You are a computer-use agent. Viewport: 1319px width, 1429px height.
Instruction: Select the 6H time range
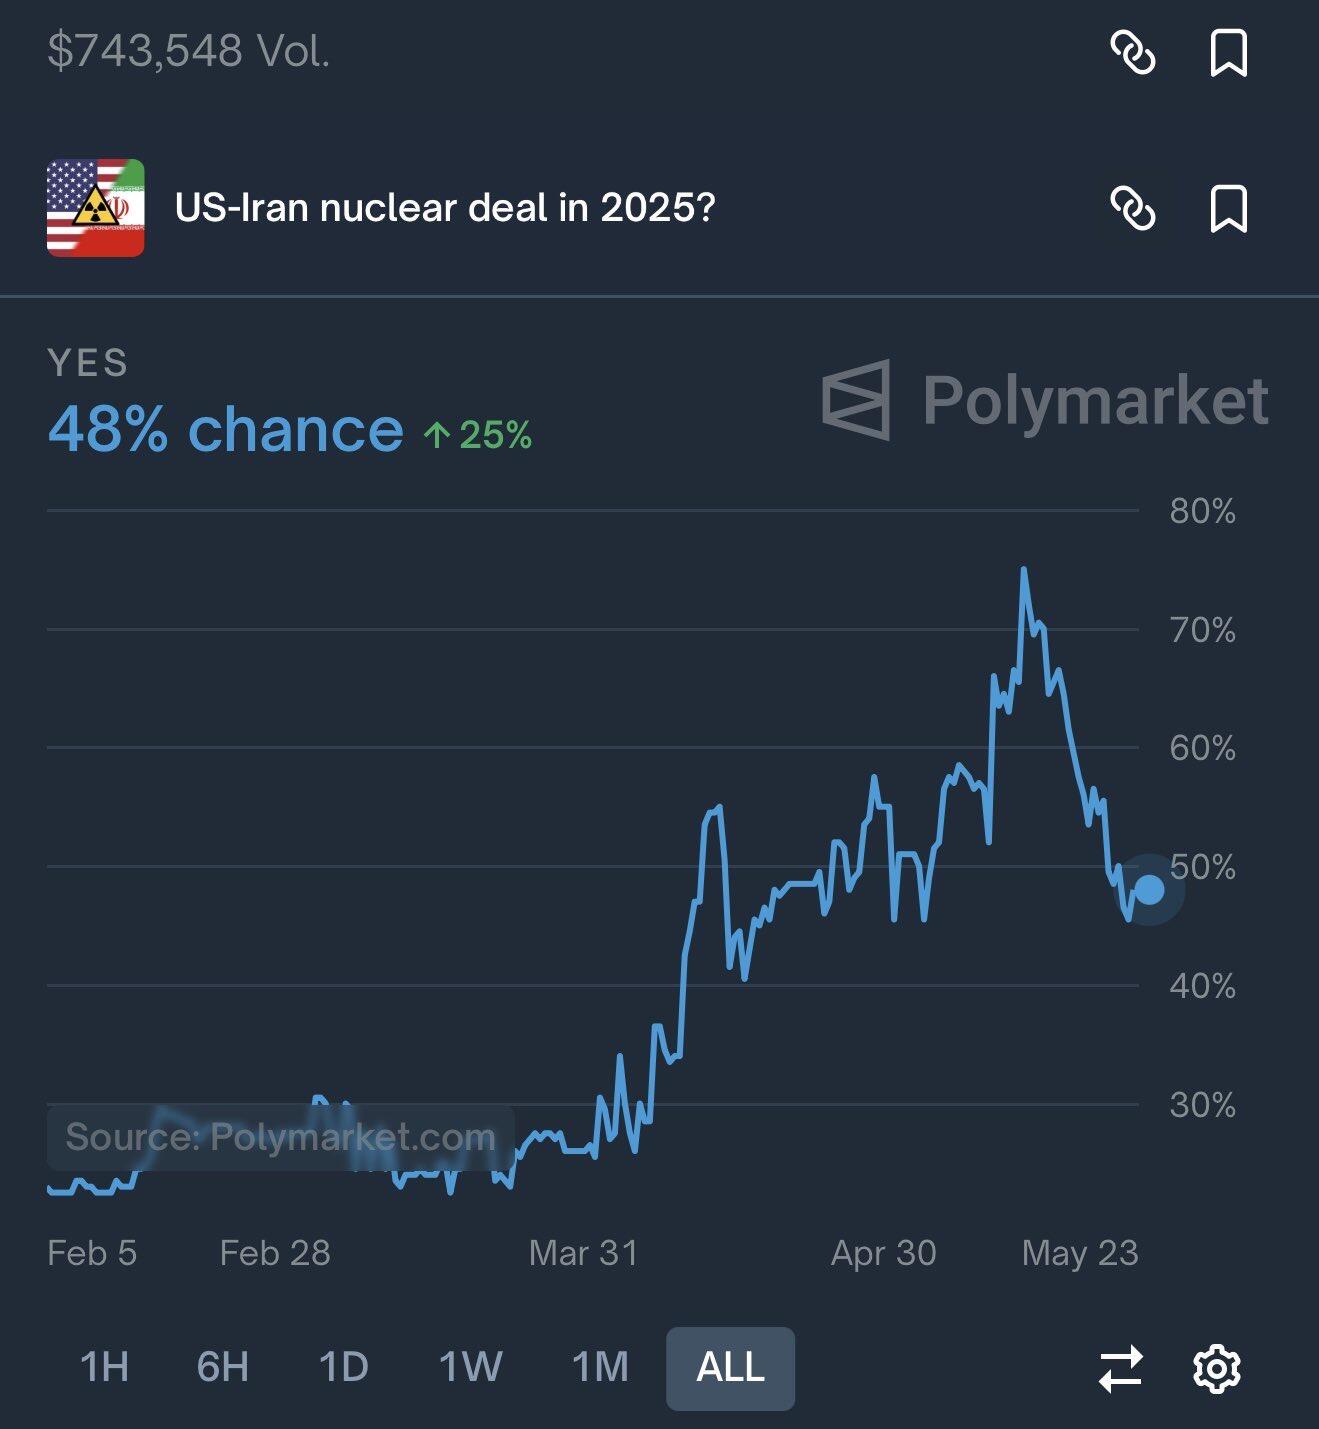[222, 1367]
